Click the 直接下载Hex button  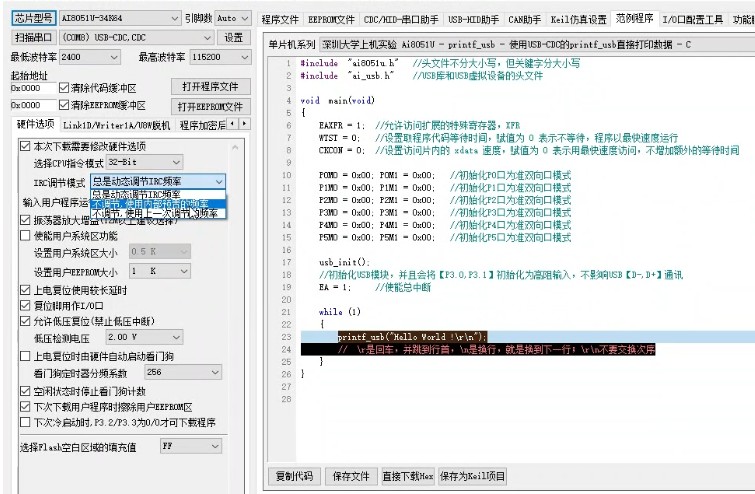point(407,476)
